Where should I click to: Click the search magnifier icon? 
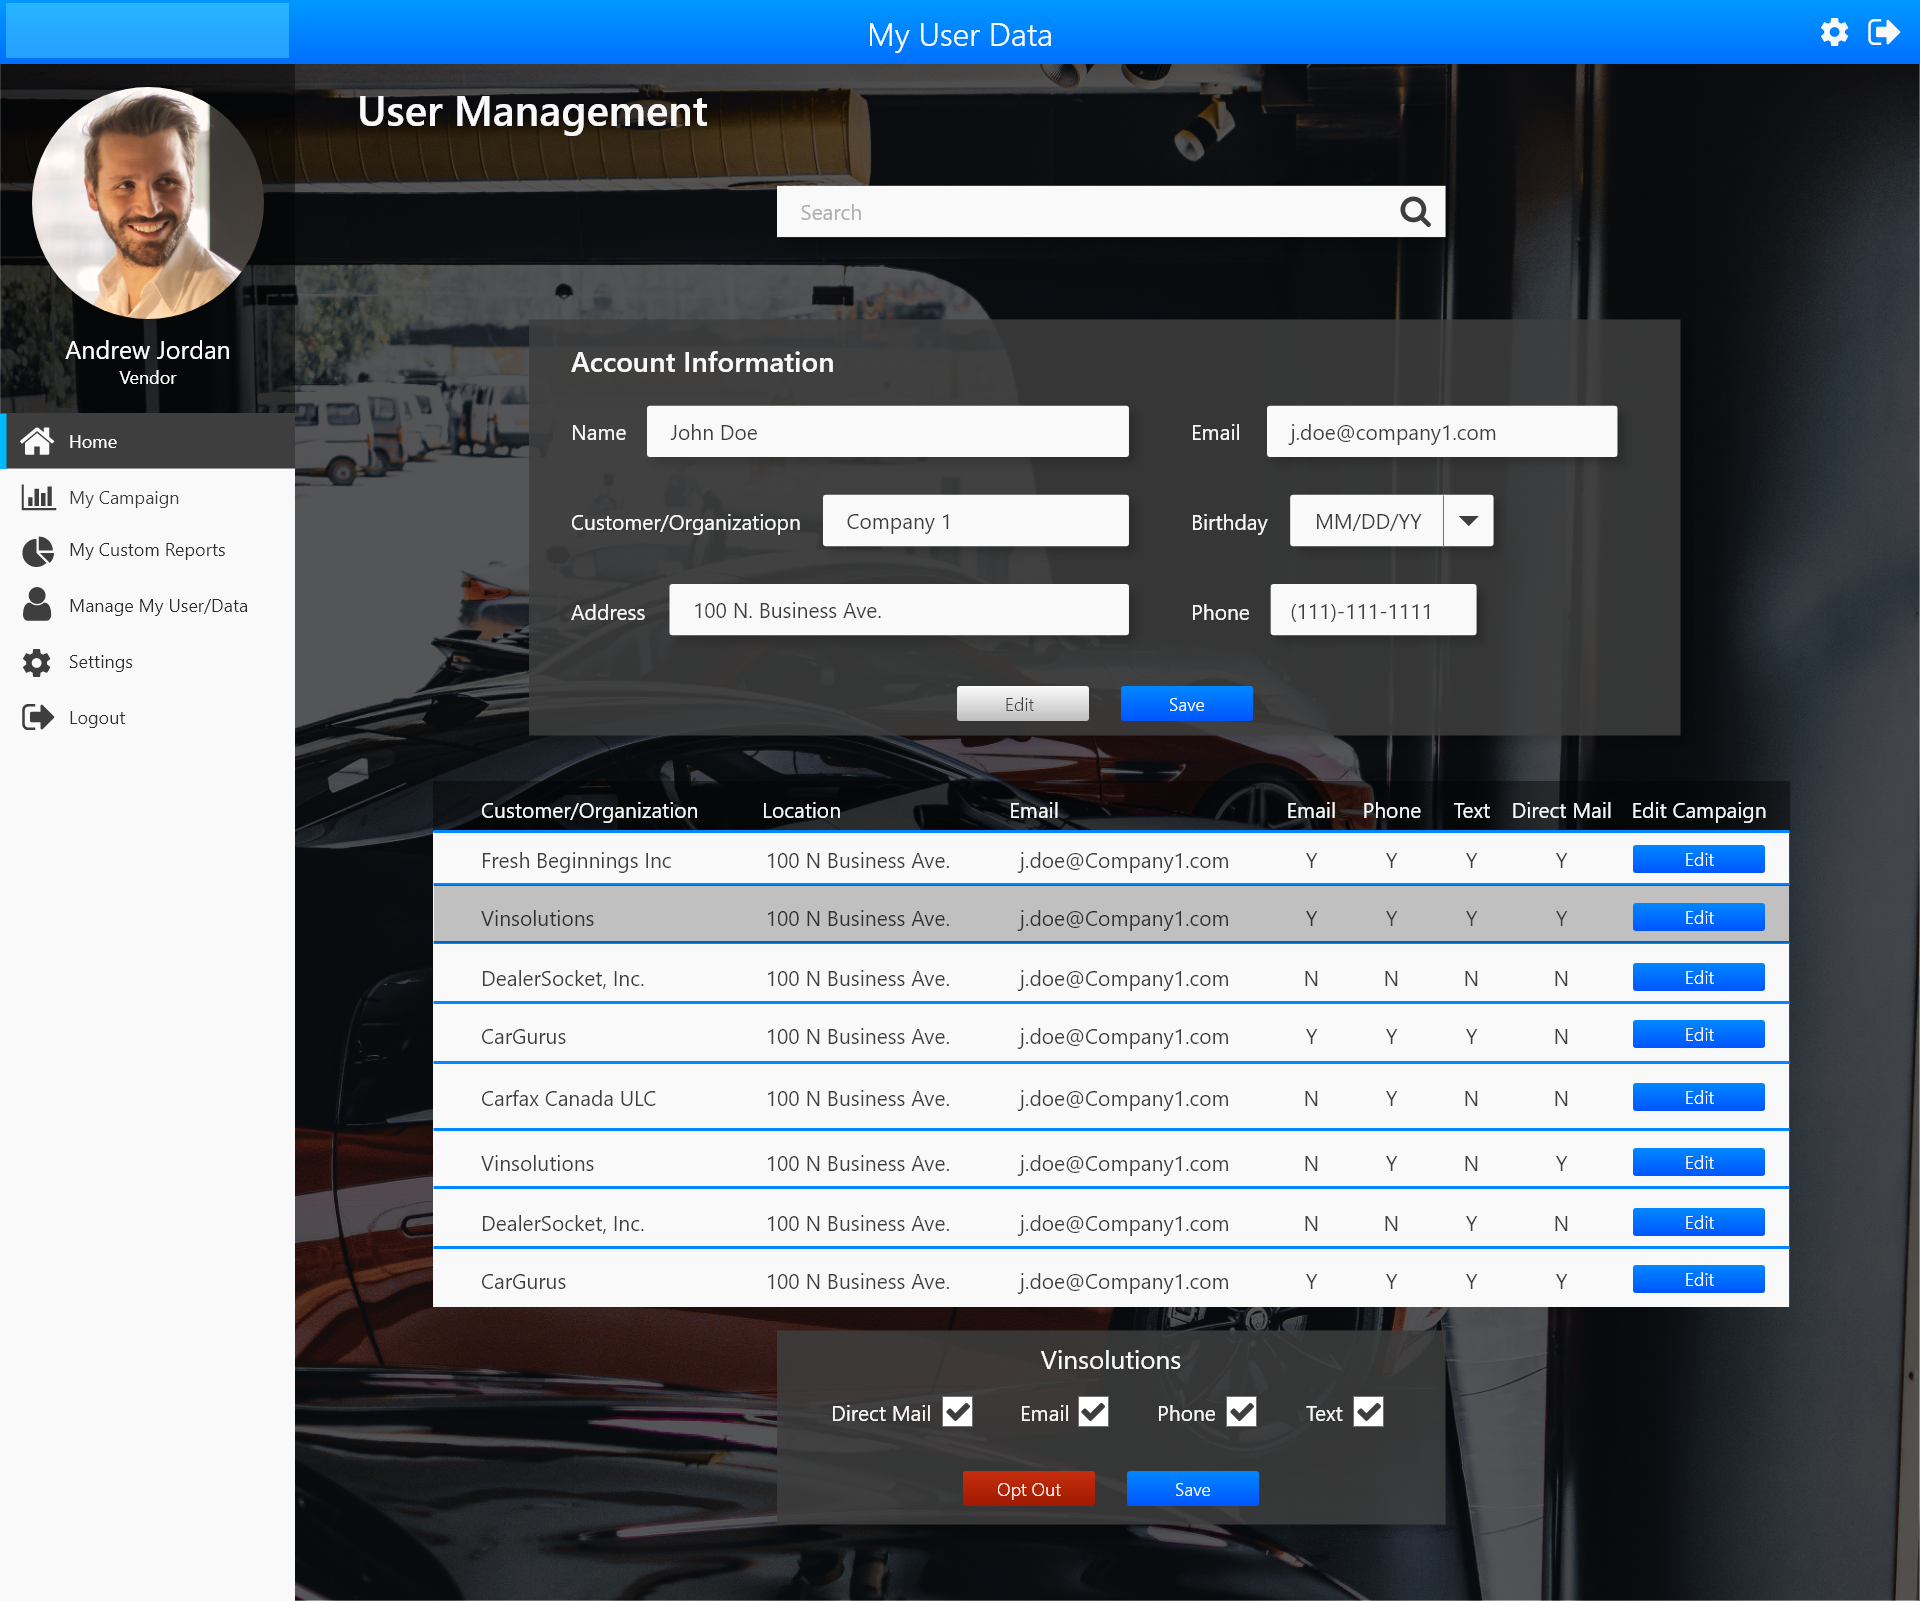[1414, 212]
